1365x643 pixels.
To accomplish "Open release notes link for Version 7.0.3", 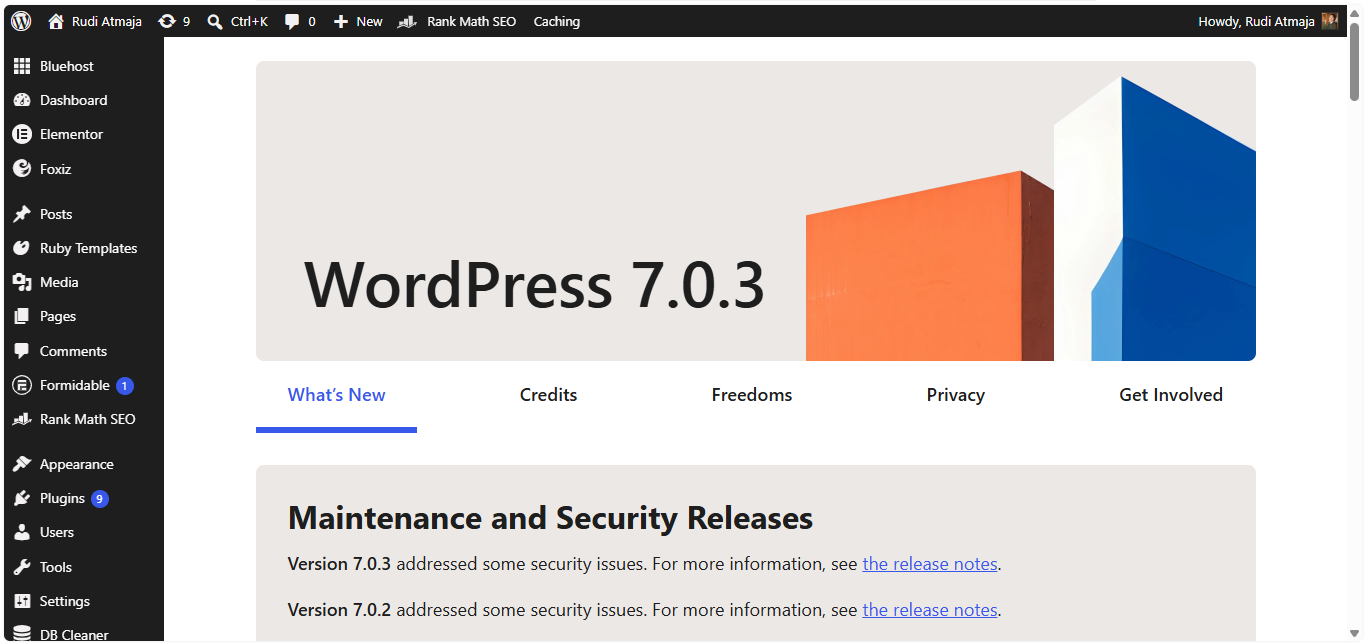I will pos(930,564).
